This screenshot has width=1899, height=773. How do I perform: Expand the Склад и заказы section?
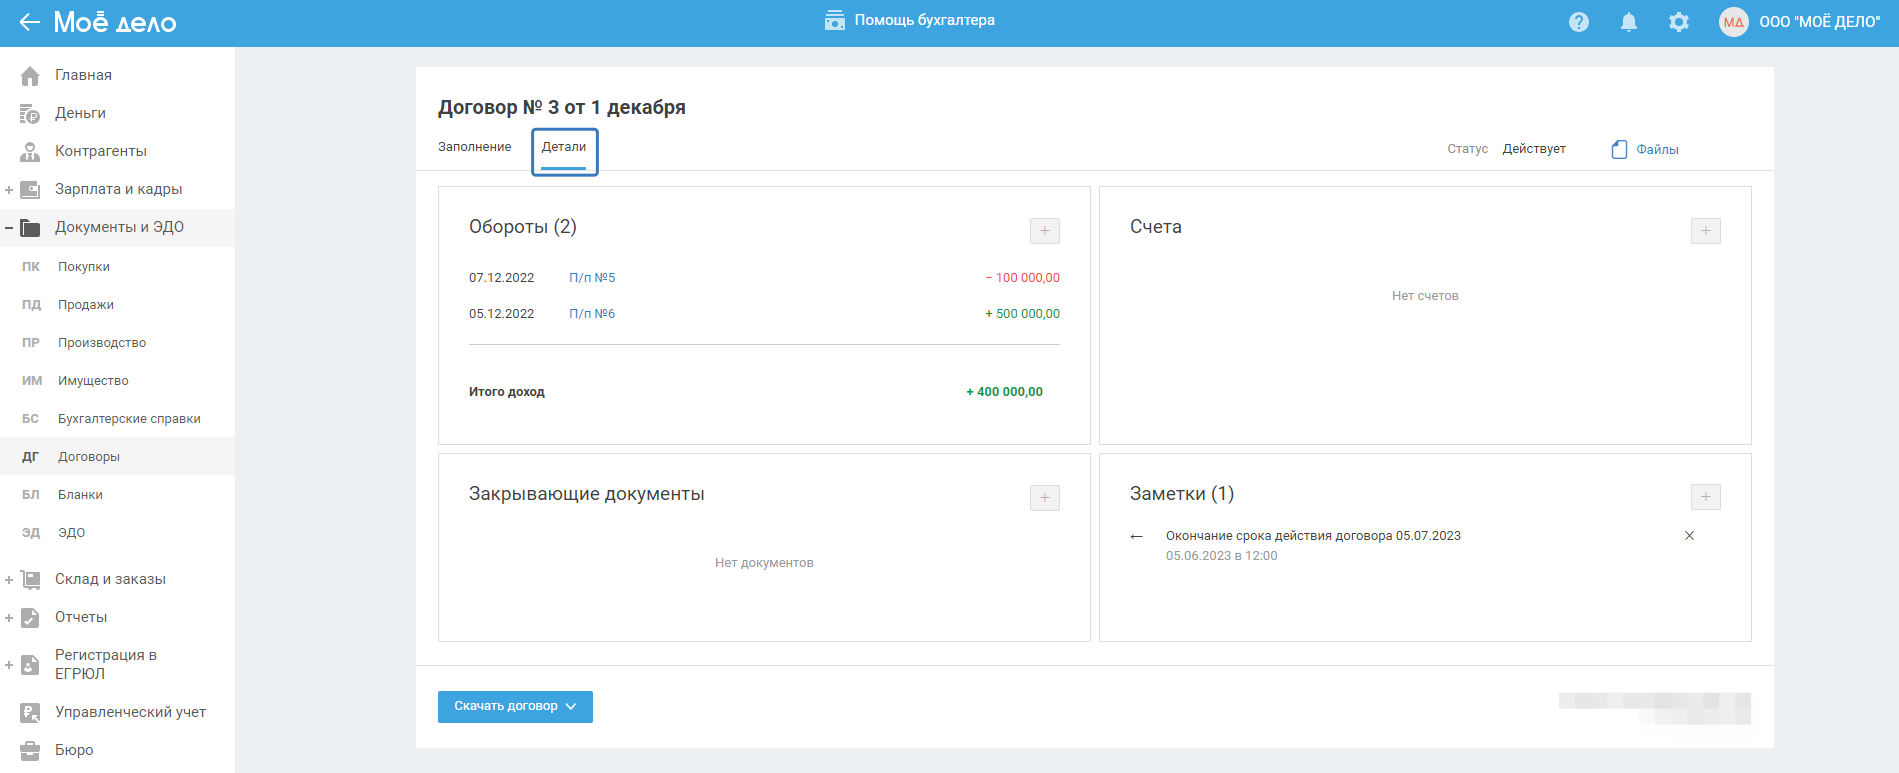pos(9,579)
